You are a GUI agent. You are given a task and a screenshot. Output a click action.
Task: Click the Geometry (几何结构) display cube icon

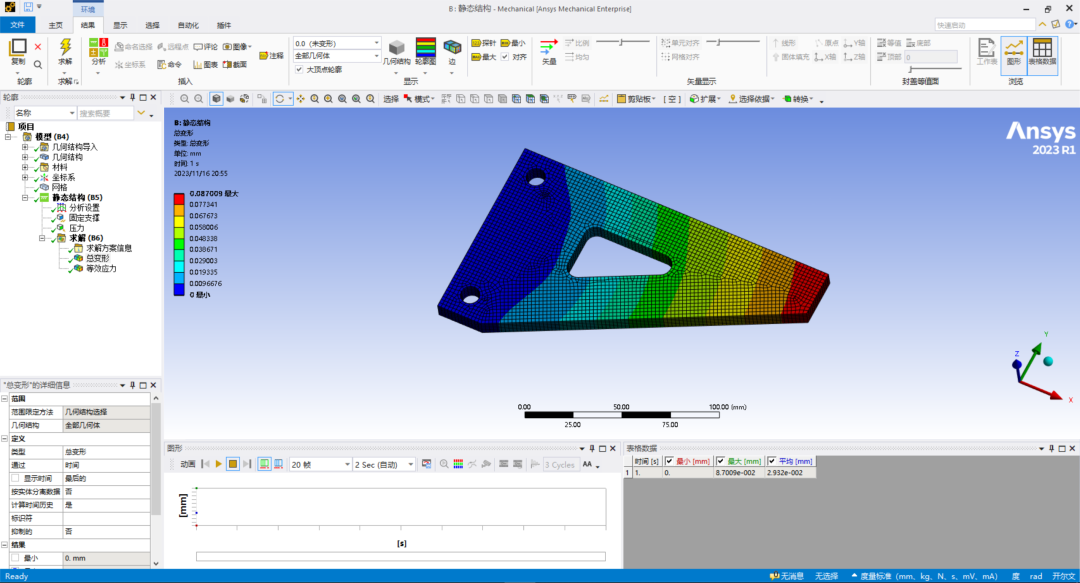click(x=396, y=48)
